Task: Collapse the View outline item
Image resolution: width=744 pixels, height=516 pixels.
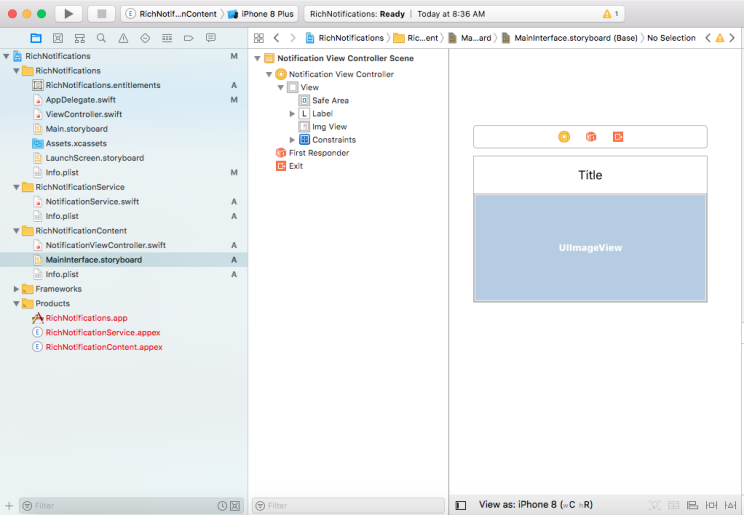Action: click(280, 87)
